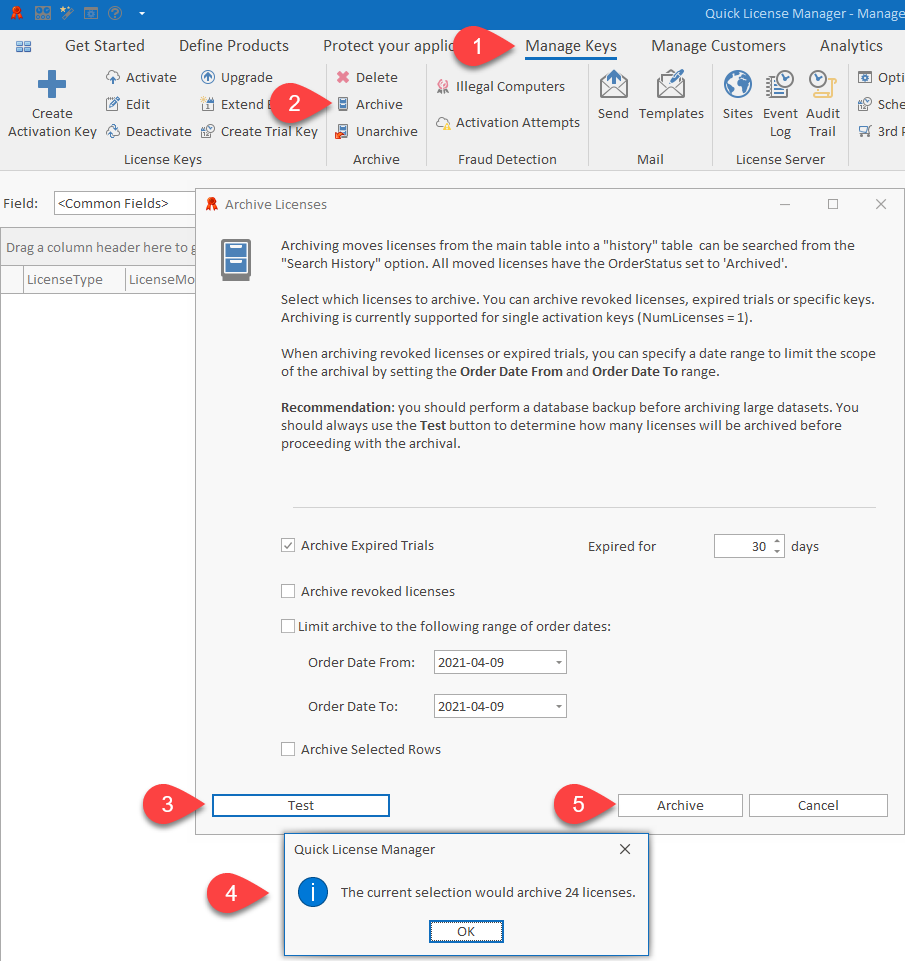Open Order Date From dropdown
The image size is (905, 961).
point(559,663)
